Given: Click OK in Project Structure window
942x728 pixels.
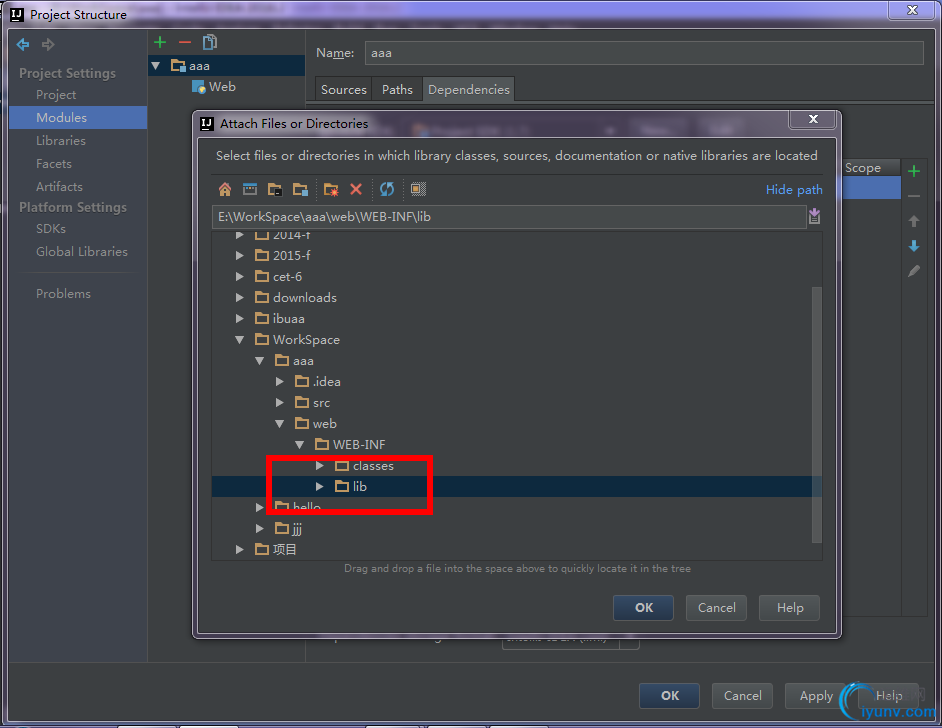Looking at the screenshot, I should [669, 696].
